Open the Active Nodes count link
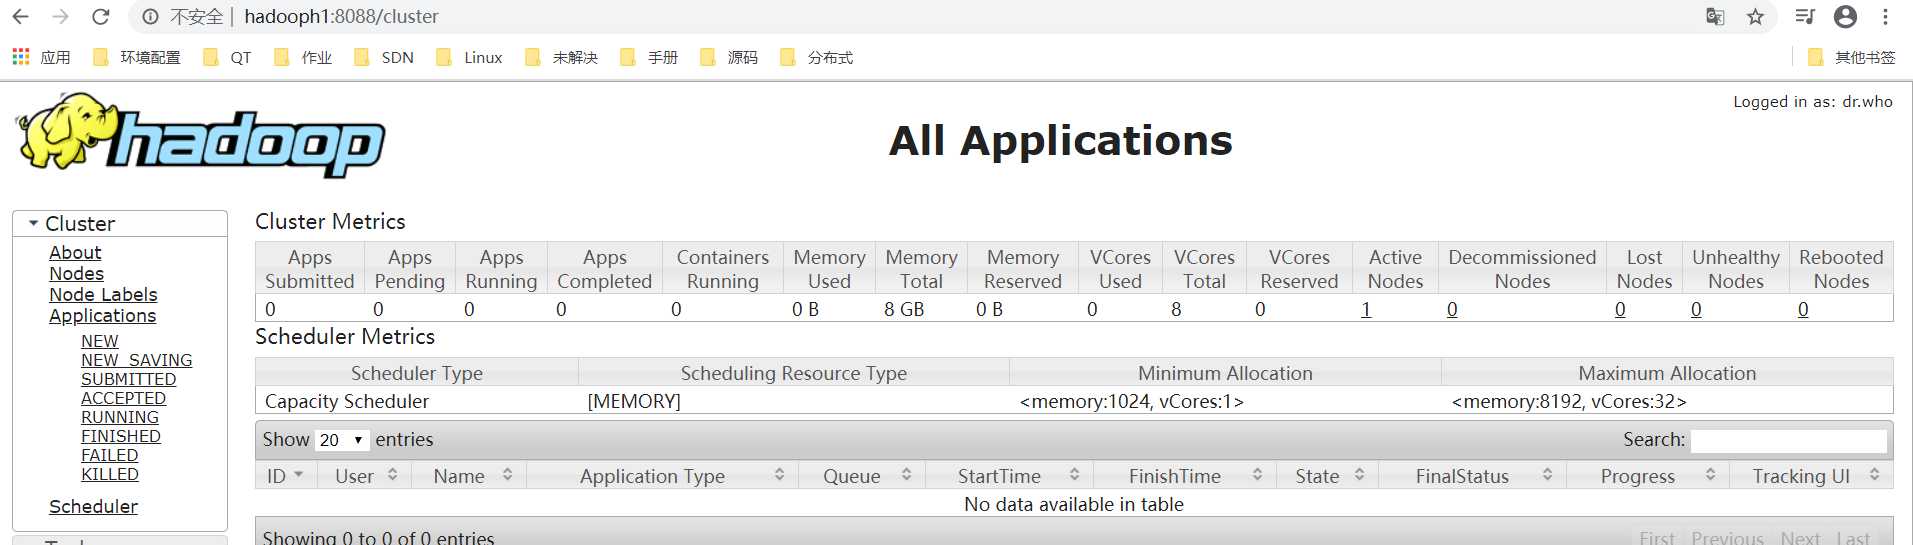The width and height of the screenshot is (1913, 545). [1366, 310]
